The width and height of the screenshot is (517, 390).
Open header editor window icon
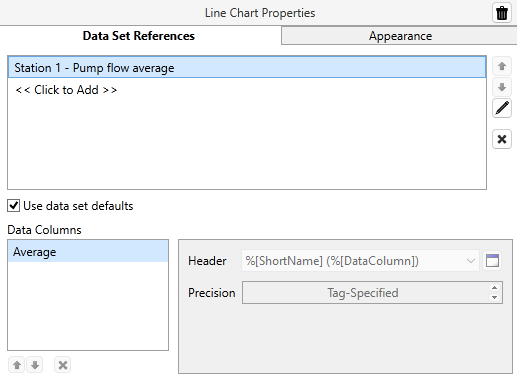point(492,261)
